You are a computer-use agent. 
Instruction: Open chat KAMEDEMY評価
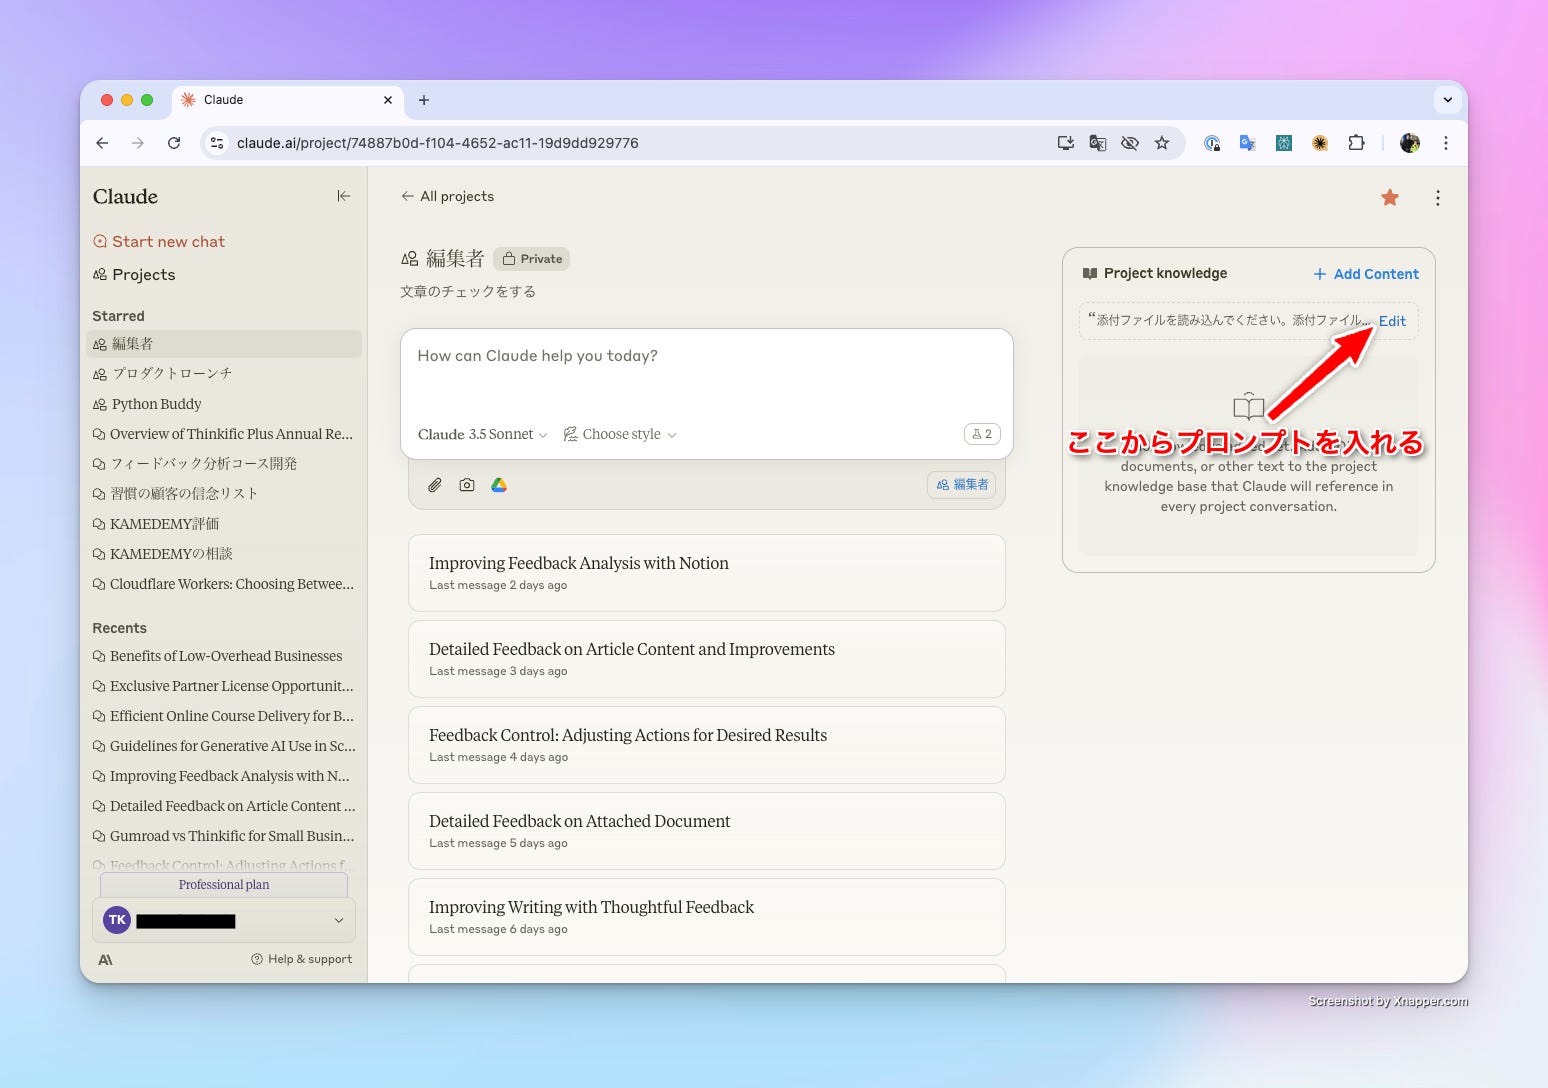(x=224, y=524)
